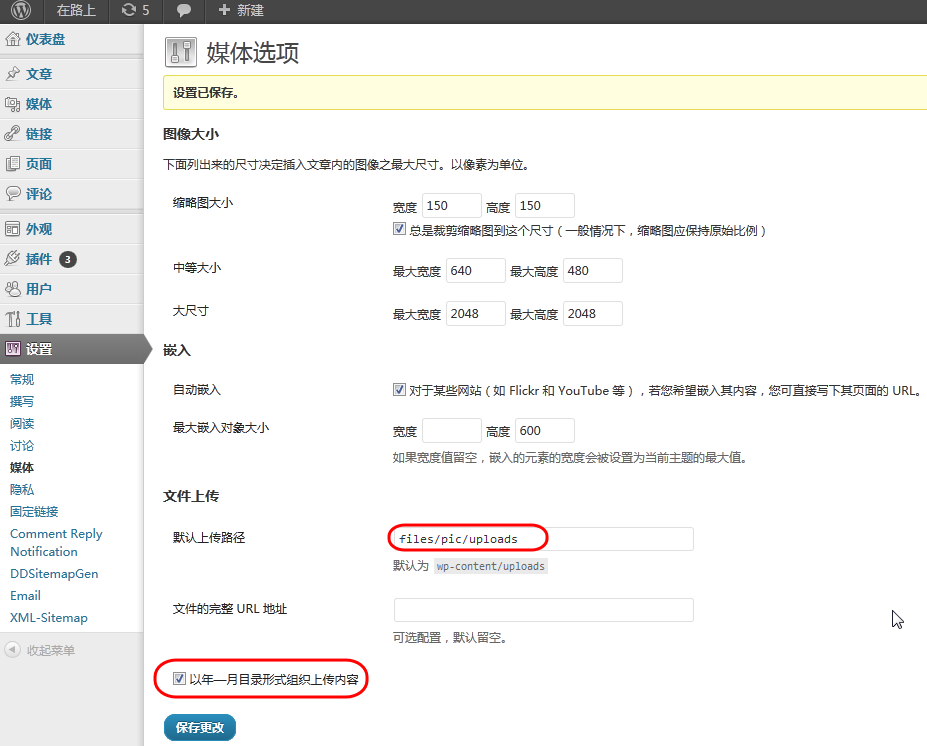Open the comments bubble icon in admin bar
Image resolution: width=927 pixels, height=746 pixels.
(x=184, y=11)
